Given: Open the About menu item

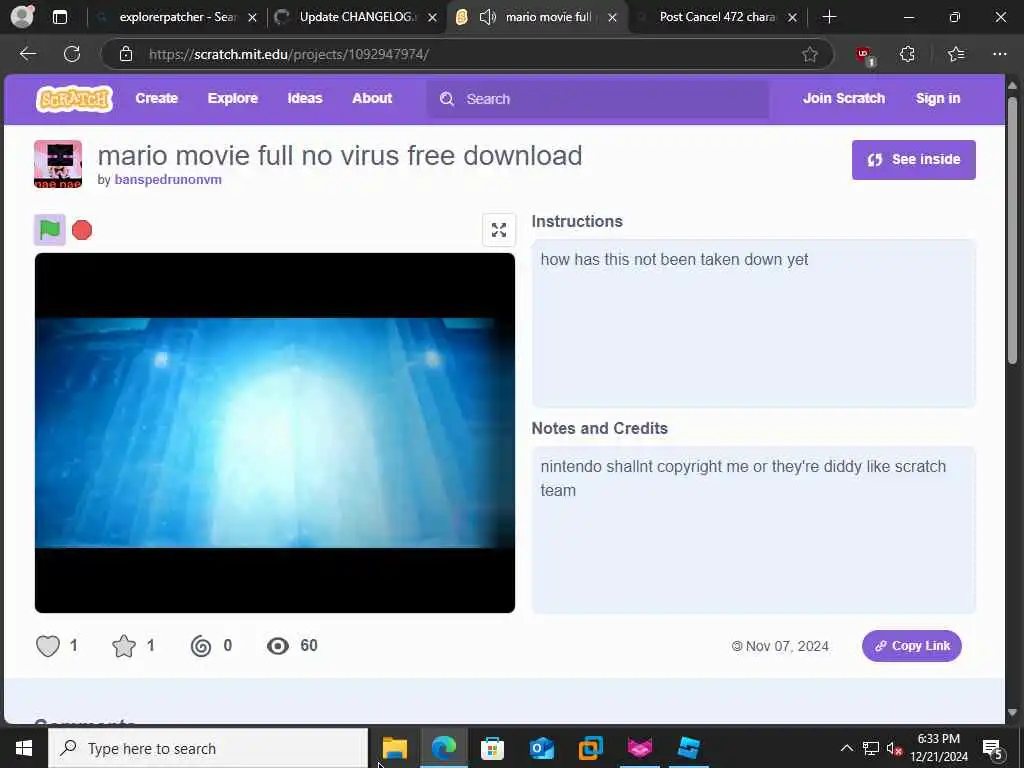Looking at the screenshot, I should [x=372, y=99].
